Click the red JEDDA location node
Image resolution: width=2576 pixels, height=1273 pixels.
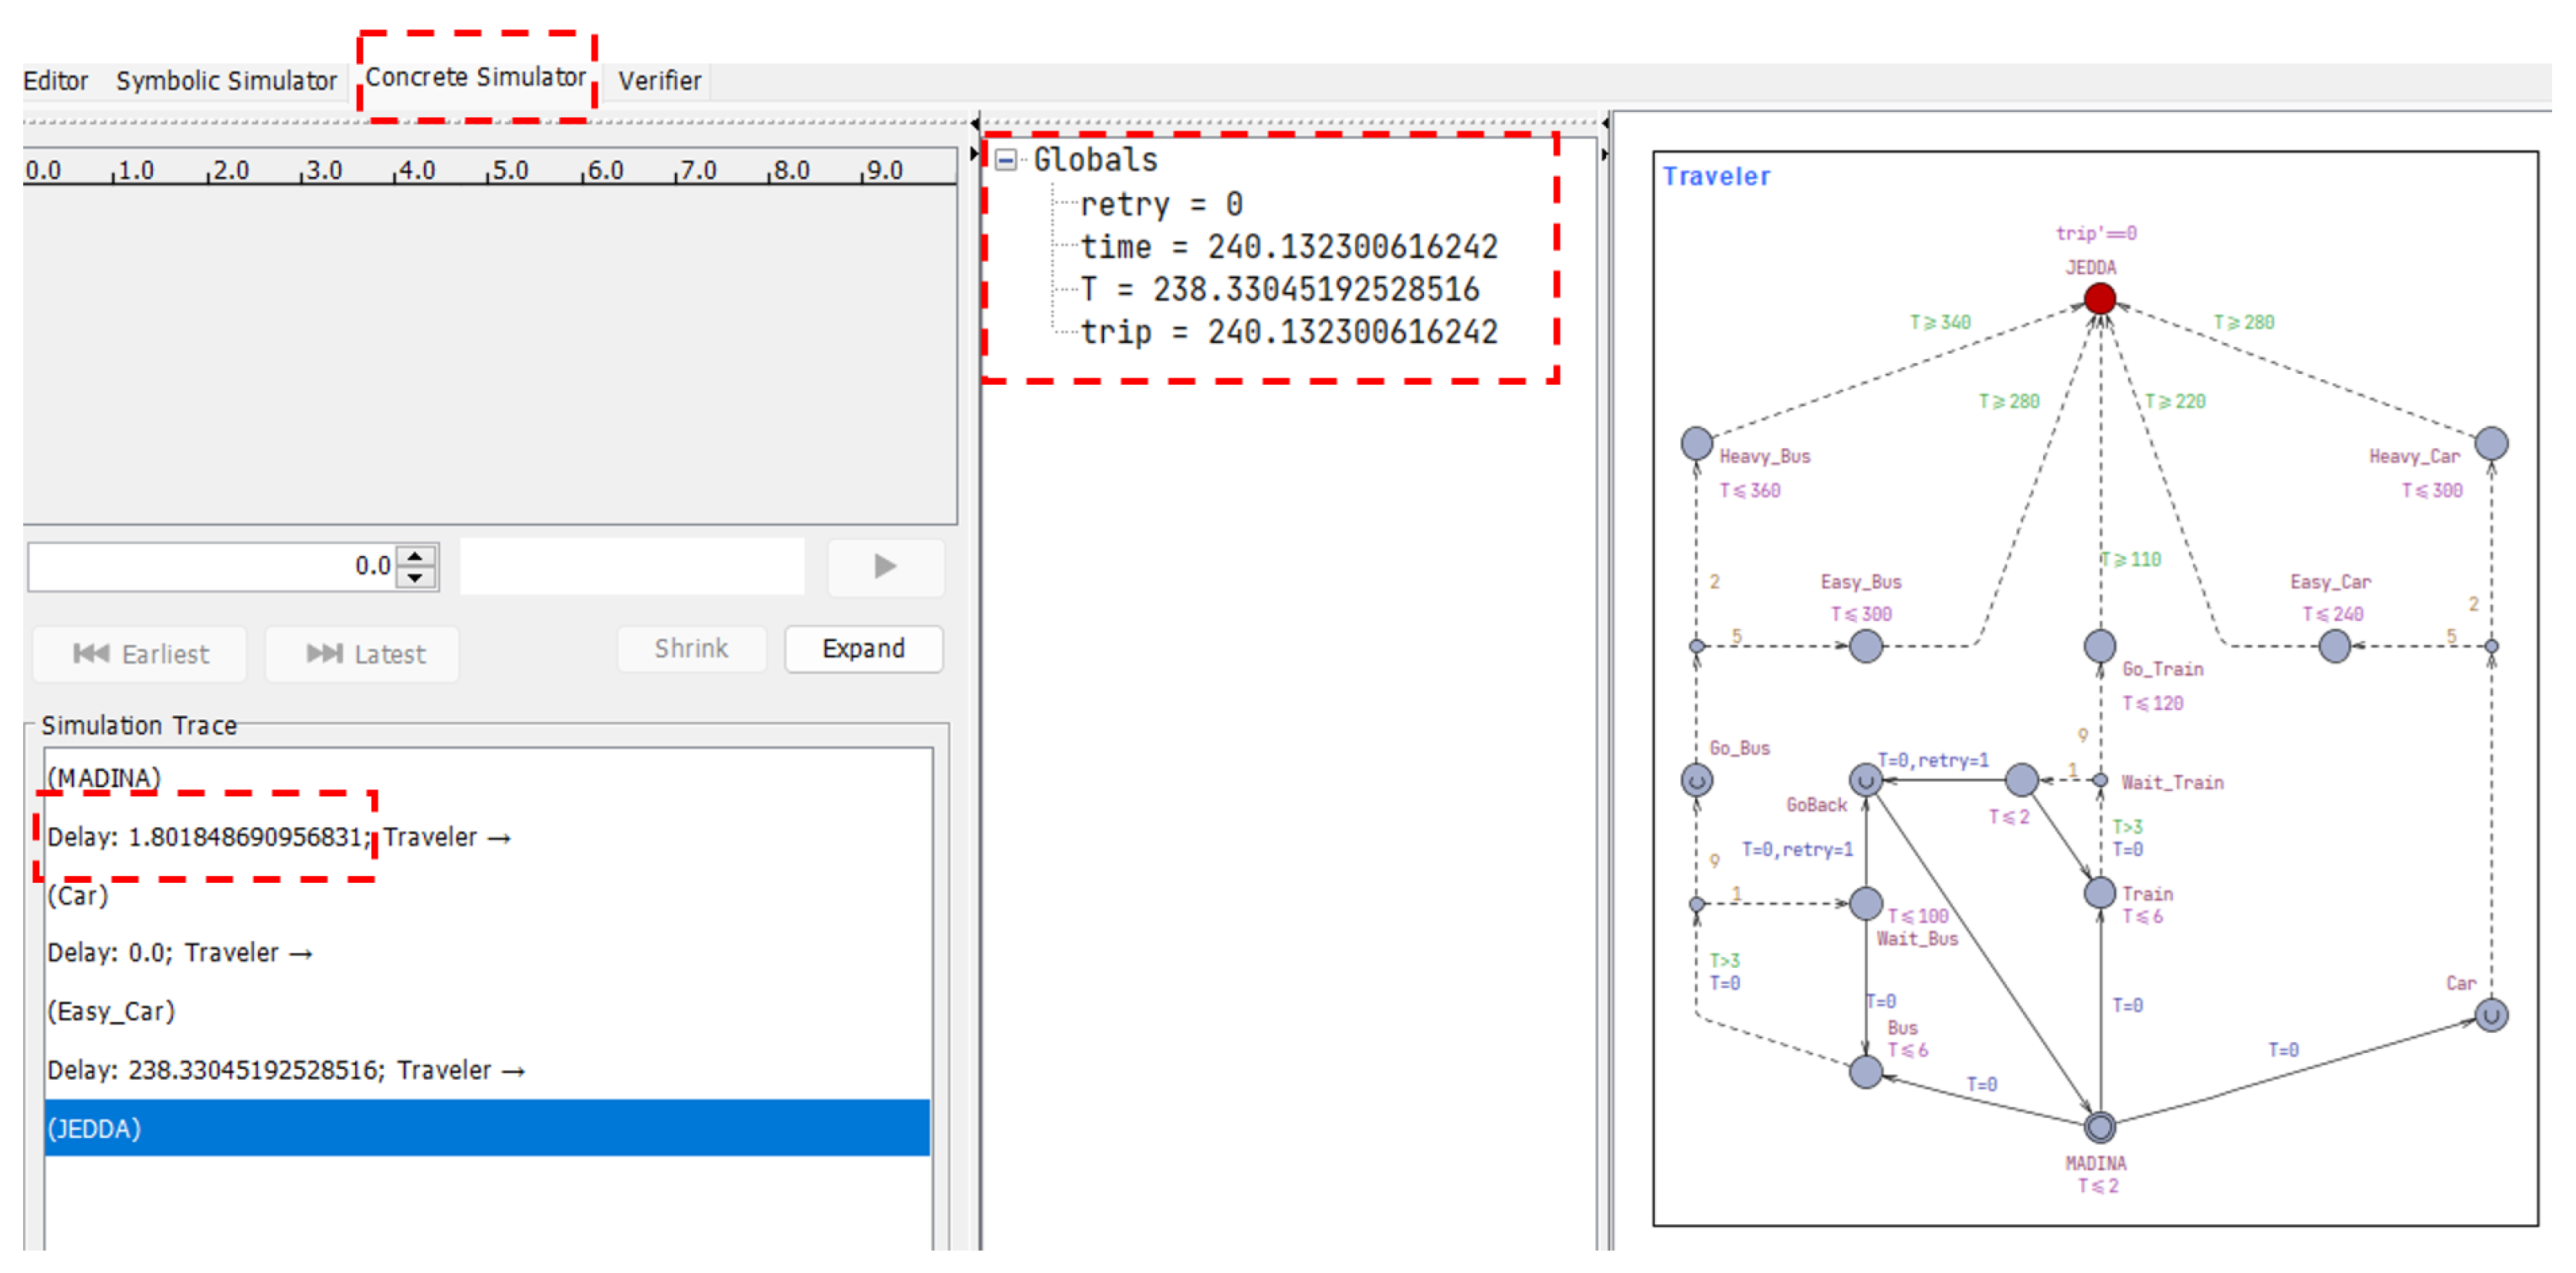[x=2099, y=298]
